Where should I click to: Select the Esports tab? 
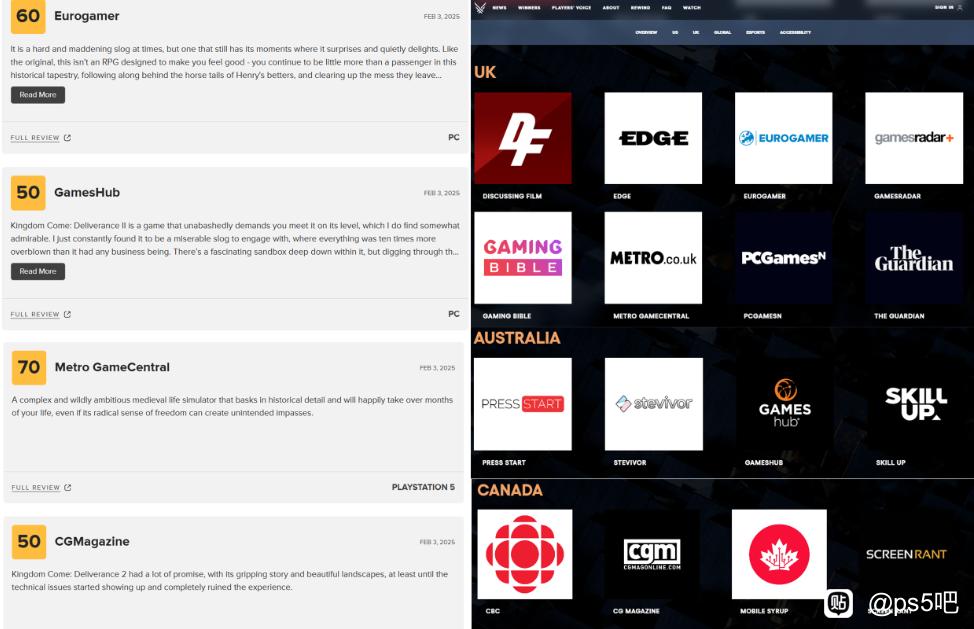tap(755, 32)
